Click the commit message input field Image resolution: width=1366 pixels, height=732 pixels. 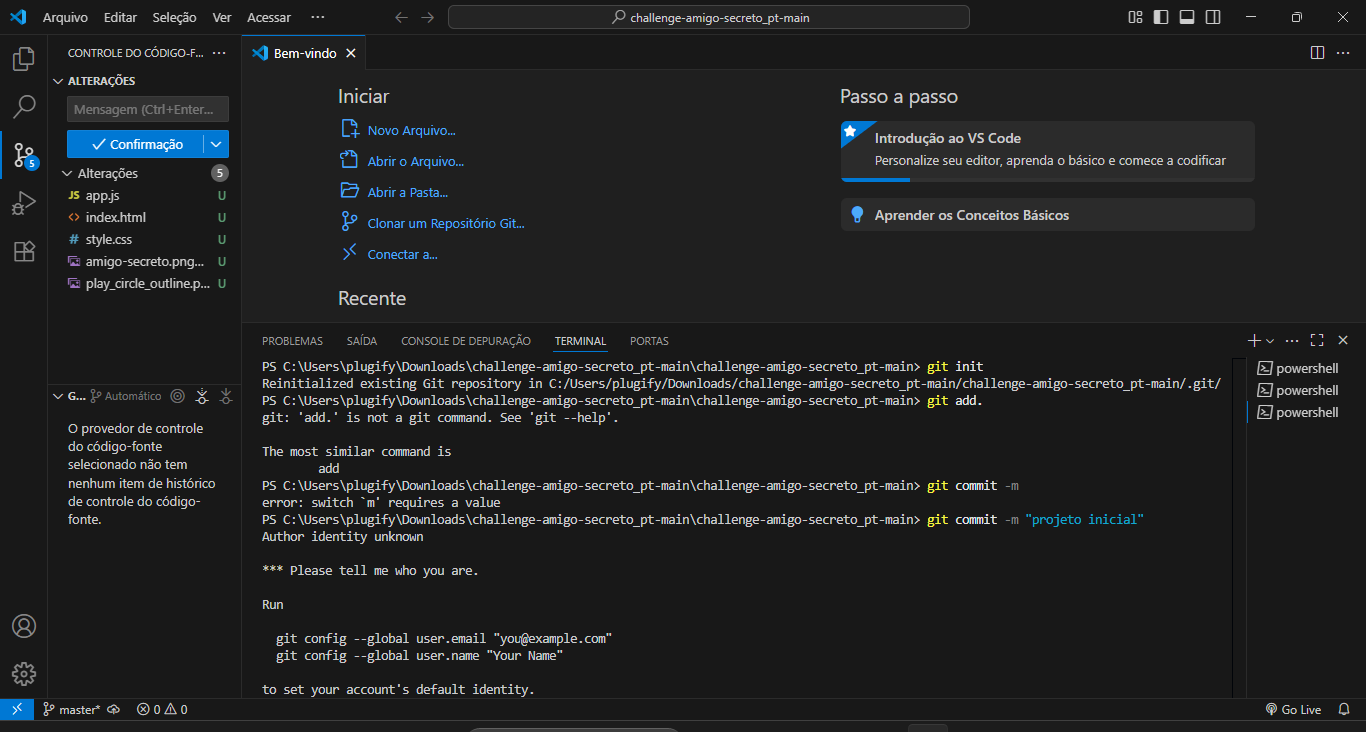[148, 109]
